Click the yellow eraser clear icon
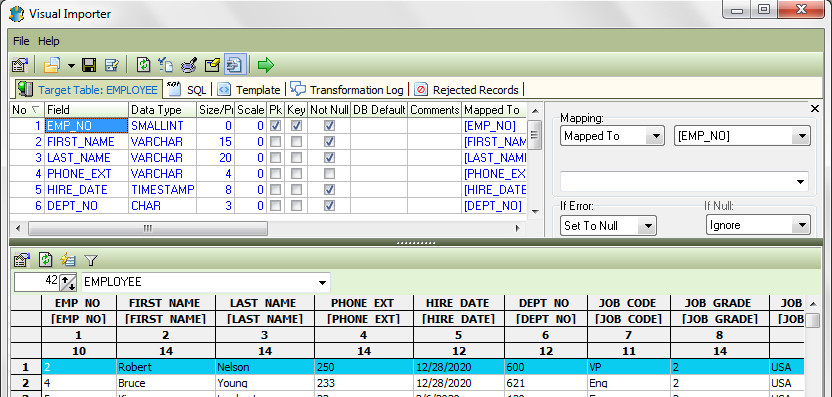The image size is (832, 397). pyautogui.click(x=212, y=65)
